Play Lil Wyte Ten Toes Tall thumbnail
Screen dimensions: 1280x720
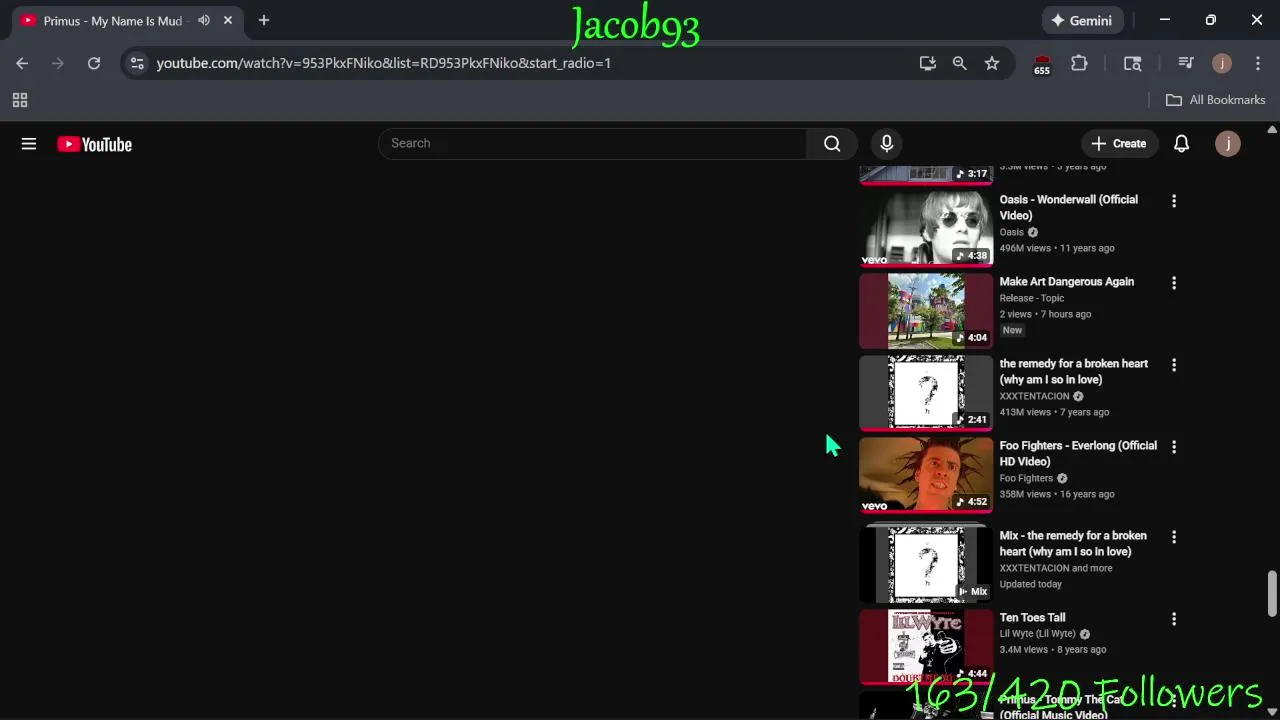coord(926,646)
